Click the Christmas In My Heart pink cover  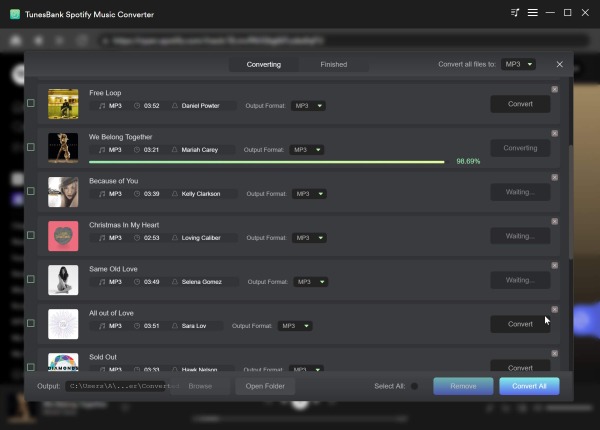point(63,236)
